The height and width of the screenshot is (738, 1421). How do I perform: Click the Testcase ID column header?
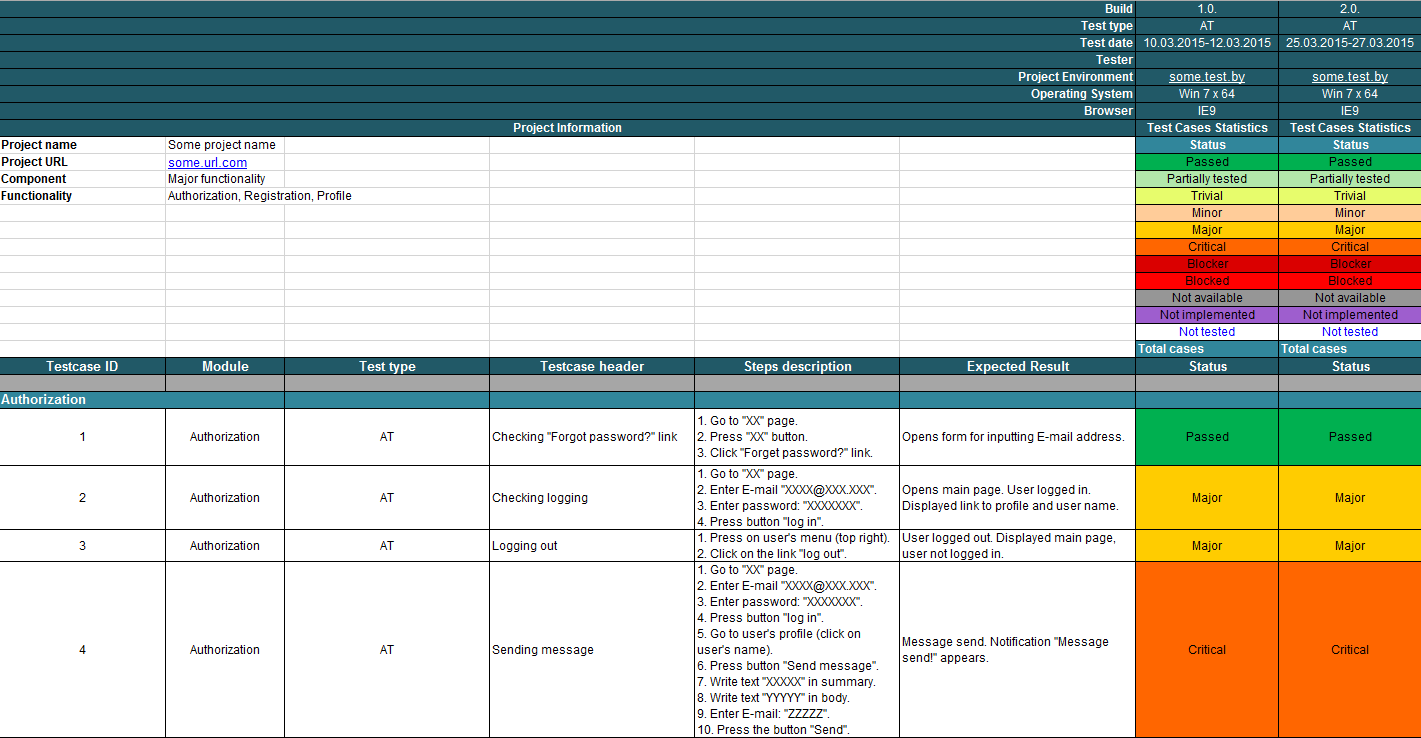83,366
